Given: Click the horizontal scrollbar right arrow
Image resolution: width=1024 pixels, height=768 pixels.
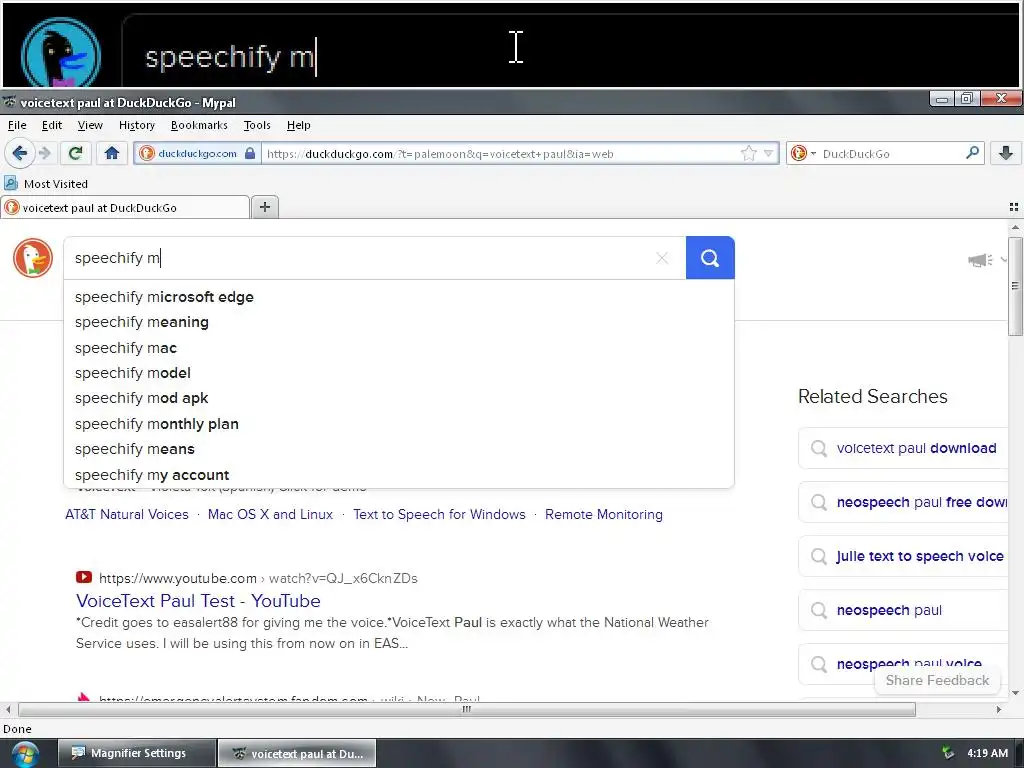Looking at the screenshot, I should click(x=999, y=709).
